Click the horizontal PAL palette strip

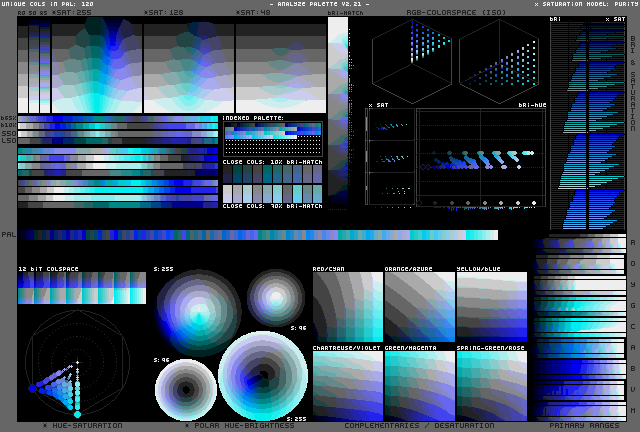(x=258, y=235)
